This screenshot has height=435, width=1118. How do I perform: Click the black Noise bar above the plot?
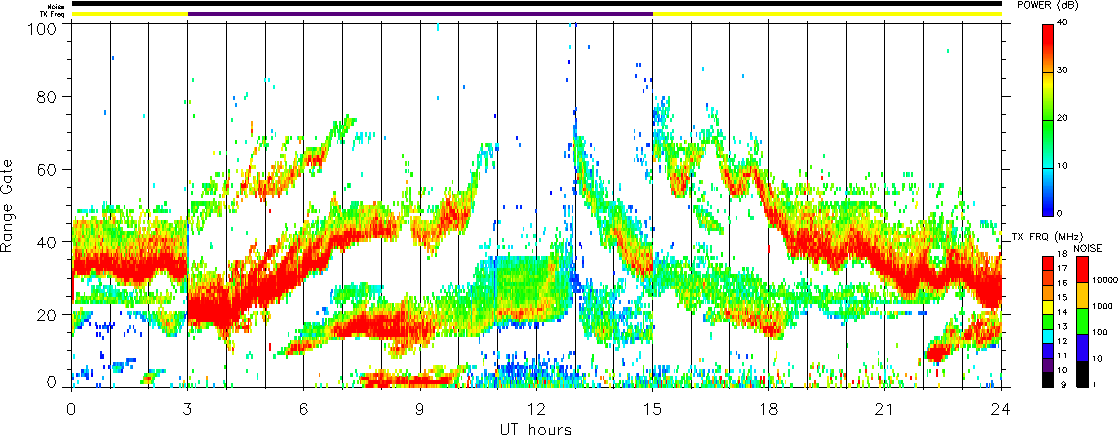pos(536,4)
